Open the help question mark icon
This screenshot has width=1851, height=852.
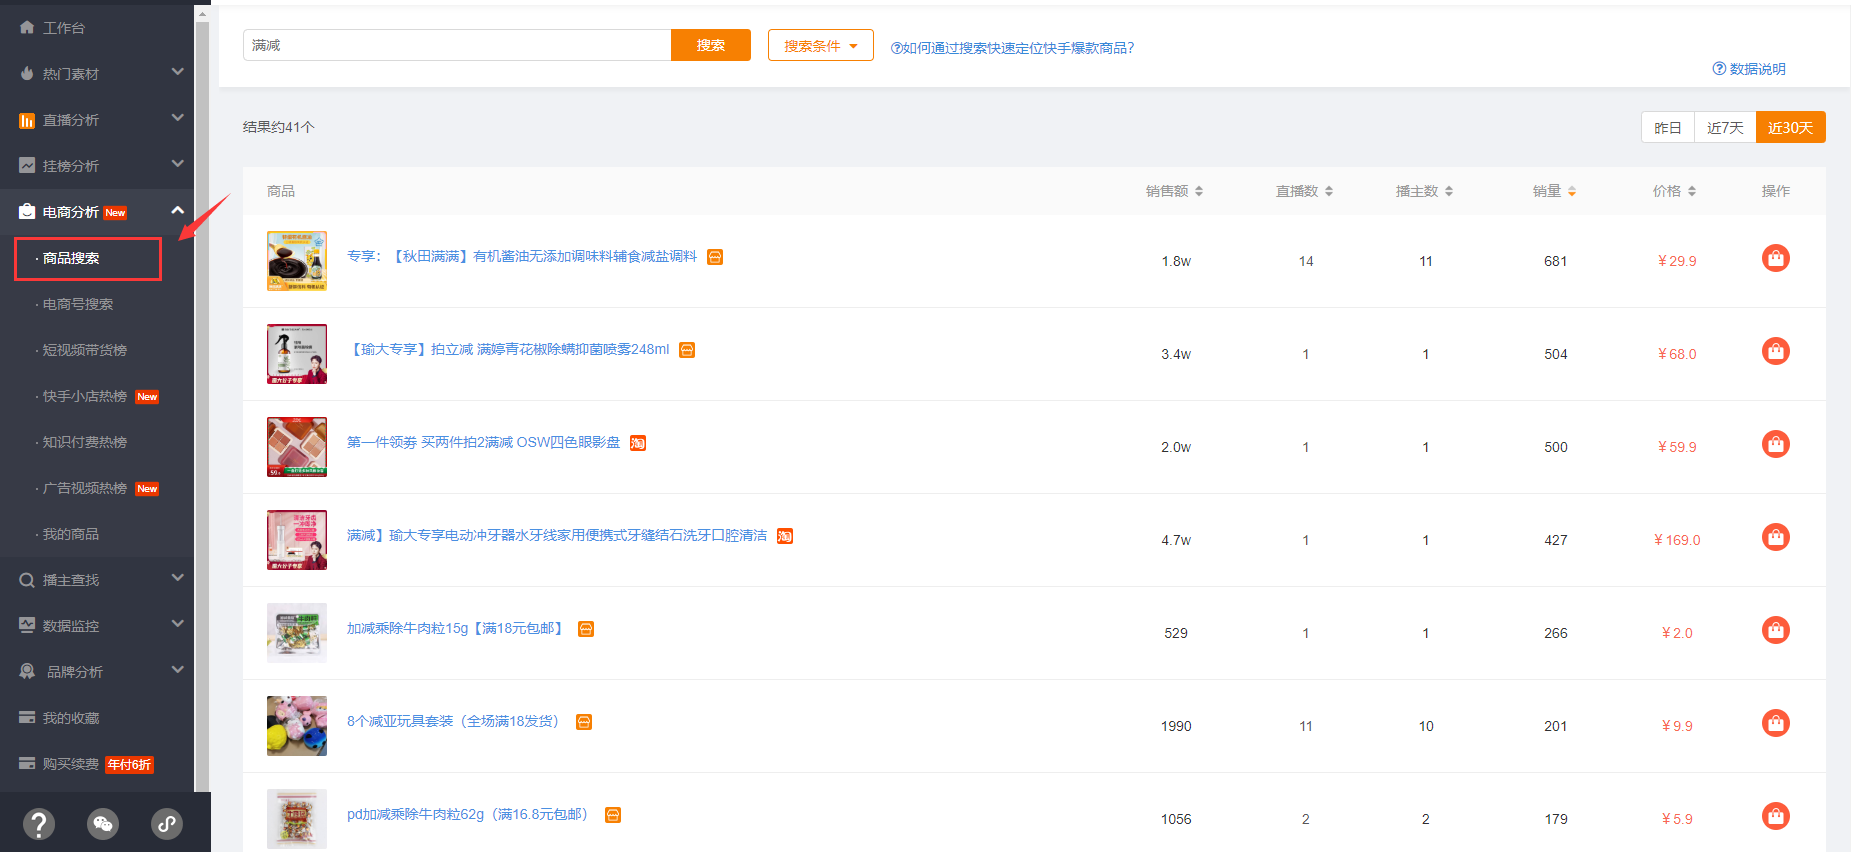(38, 824)
